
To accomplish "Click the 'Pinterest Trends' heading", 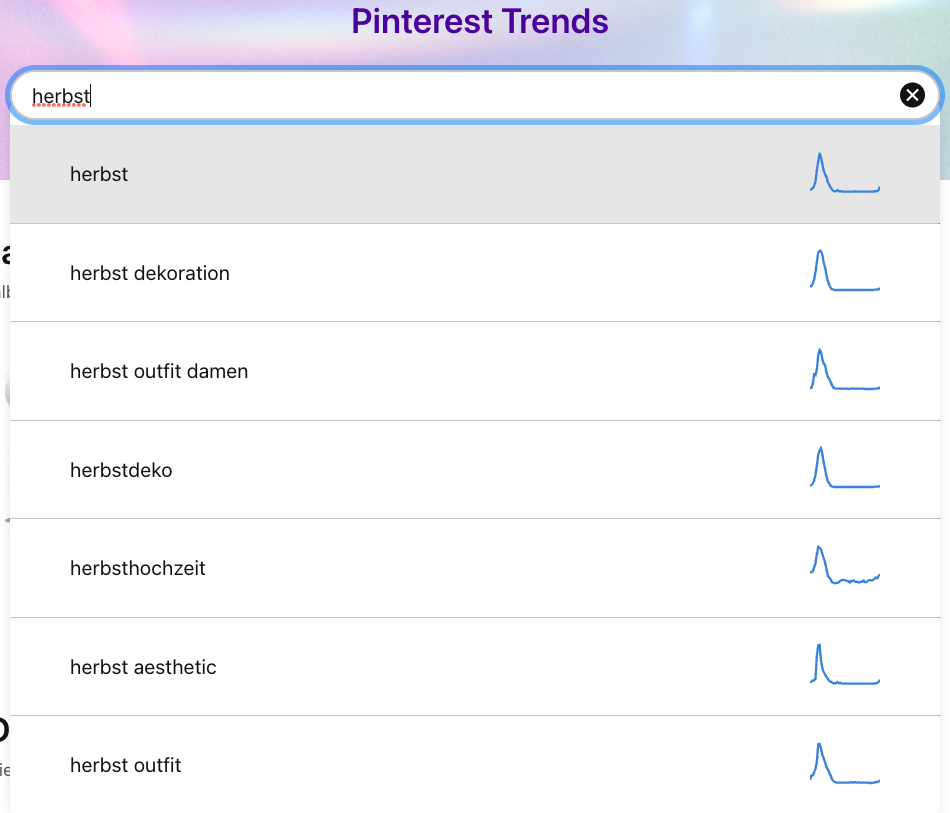I will tap(480, 21).
